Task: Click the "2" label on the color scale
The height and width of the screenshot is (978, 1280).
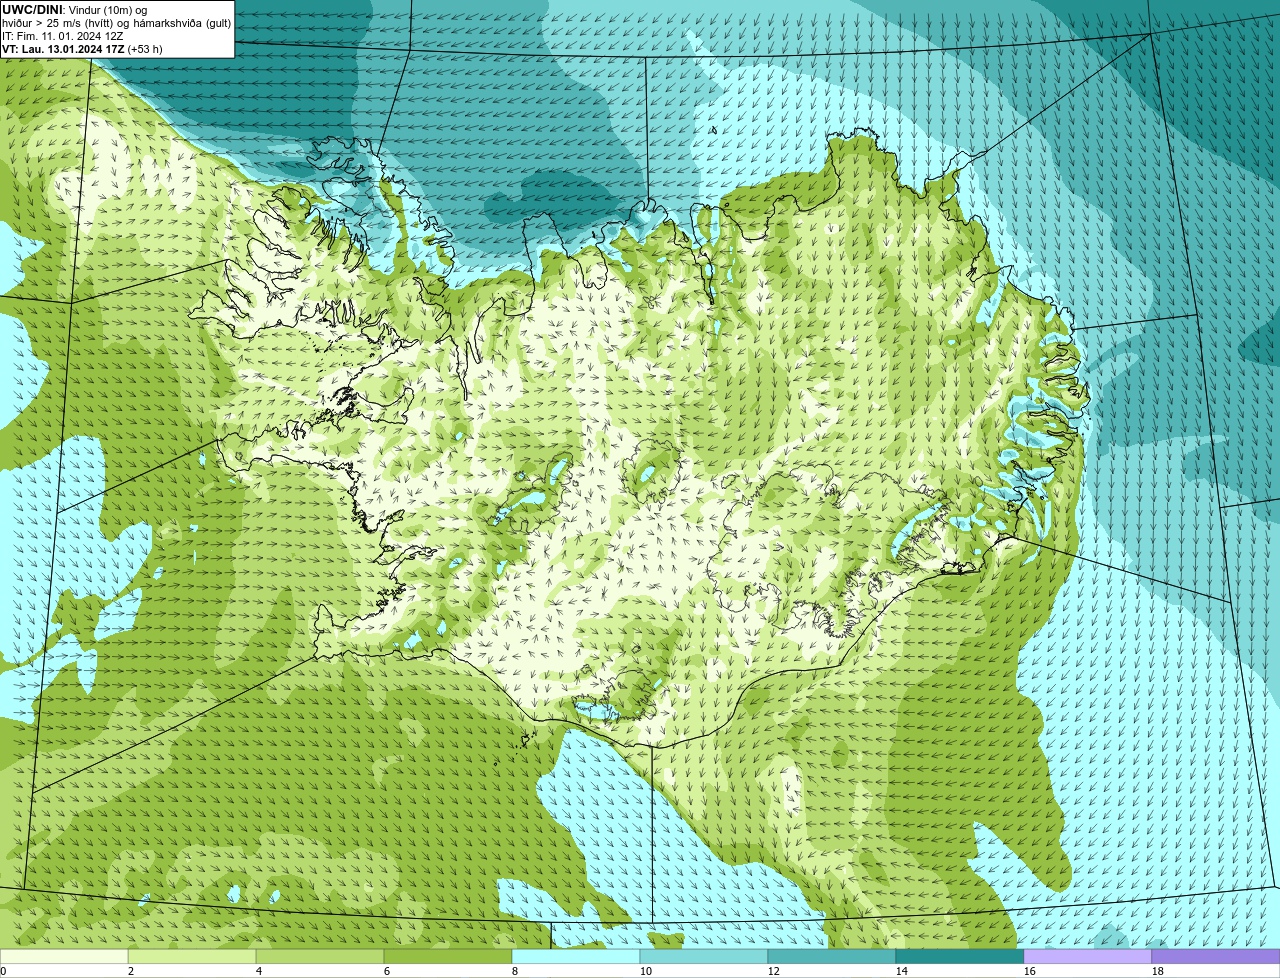Action: point(131,971)
